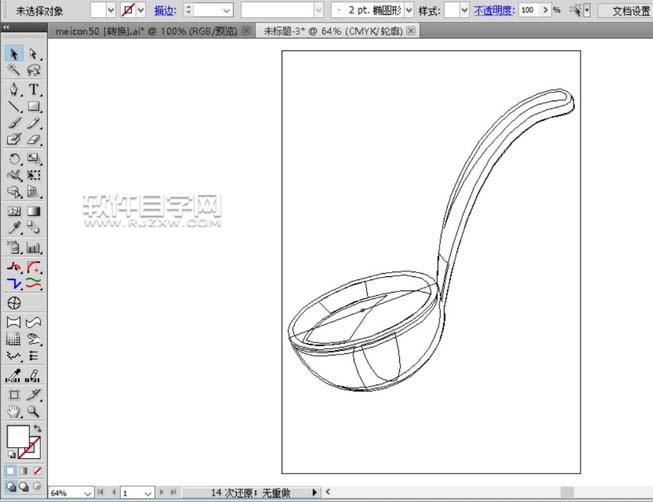The height and width of the screenshot is (502, 653).
Task: Choose the Eraser tool
Action: (x=34, y=141)
